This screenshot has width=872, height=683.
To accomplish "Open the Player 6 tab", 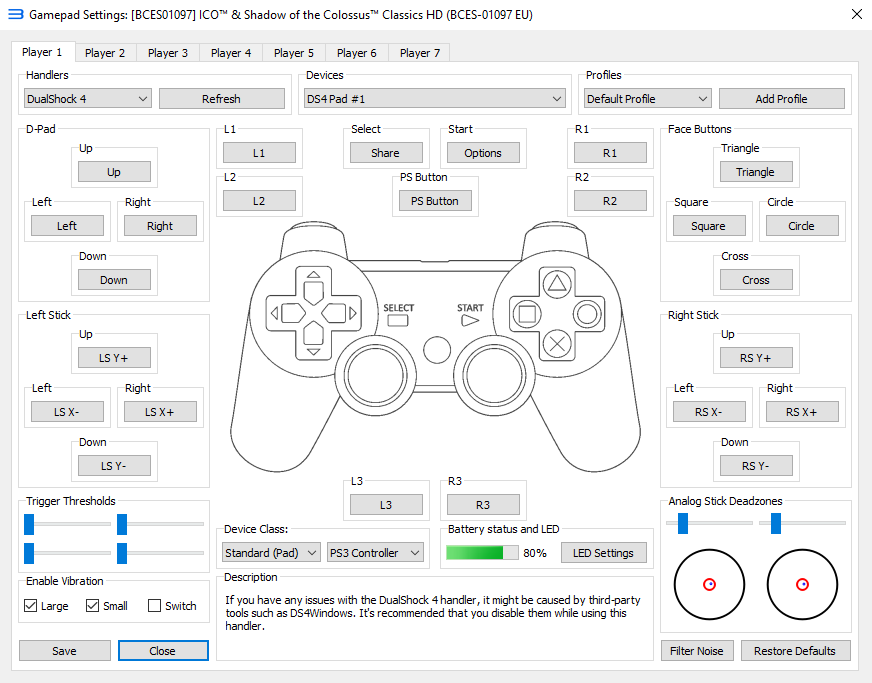I will (356, 53).
